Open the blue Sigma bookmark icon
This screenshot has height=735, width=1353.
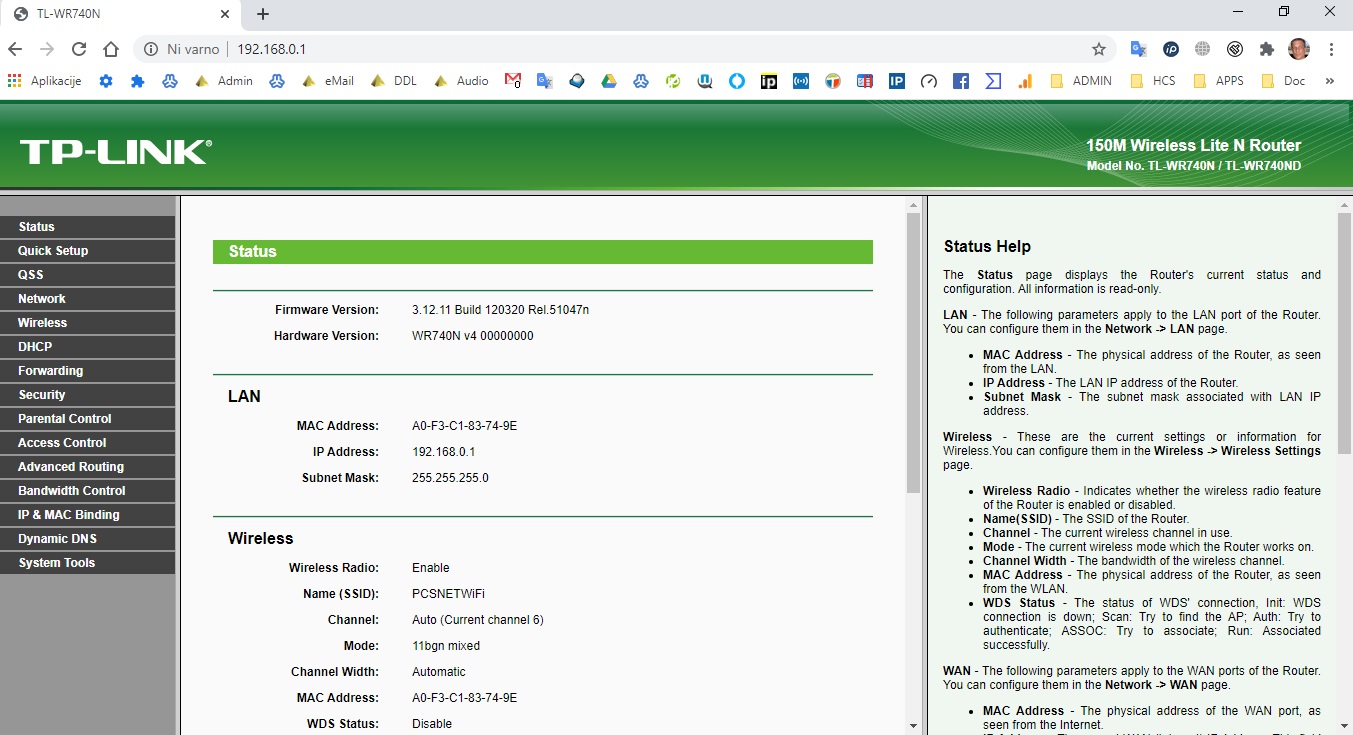point(993,81)
